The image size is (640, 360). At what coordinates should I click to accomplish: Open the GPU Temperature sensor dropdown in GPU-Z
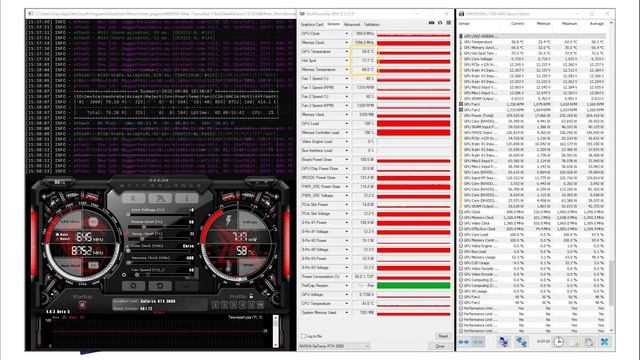tap(347, 51)
